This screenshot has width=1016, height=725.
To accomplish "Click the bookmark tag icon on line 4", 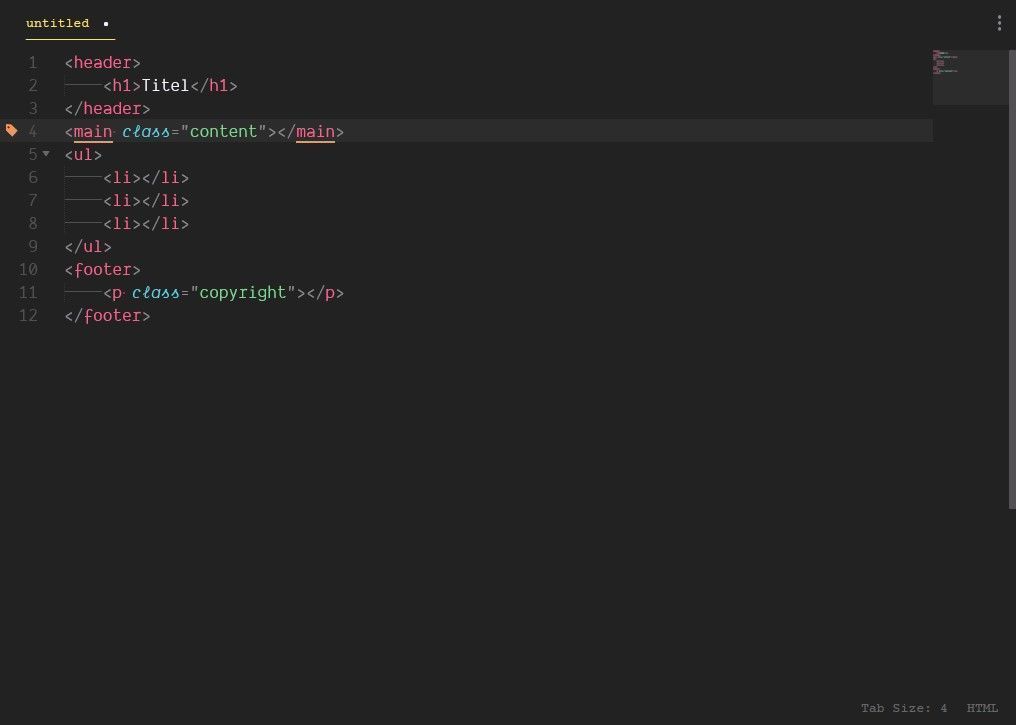I will pos(12,131).
